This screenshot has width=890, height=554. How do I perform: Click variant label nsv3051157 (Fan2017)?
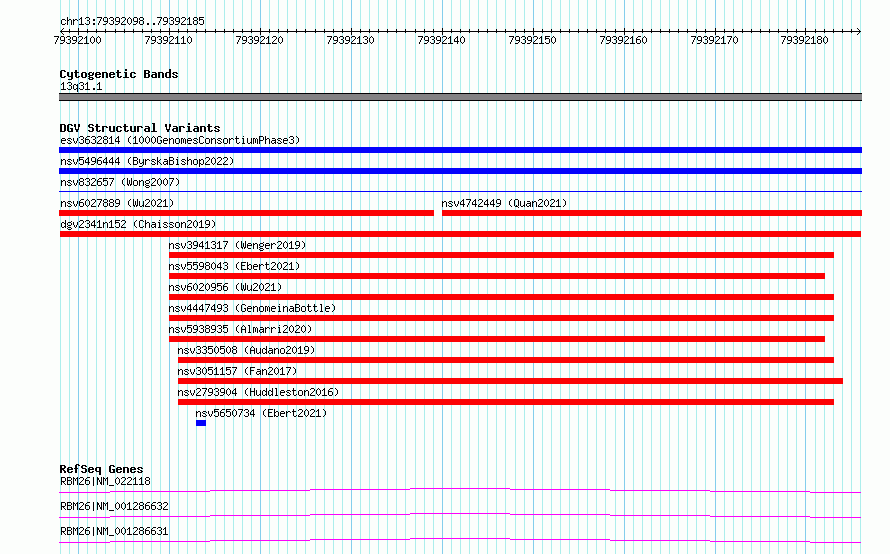[x=237, y=371]
